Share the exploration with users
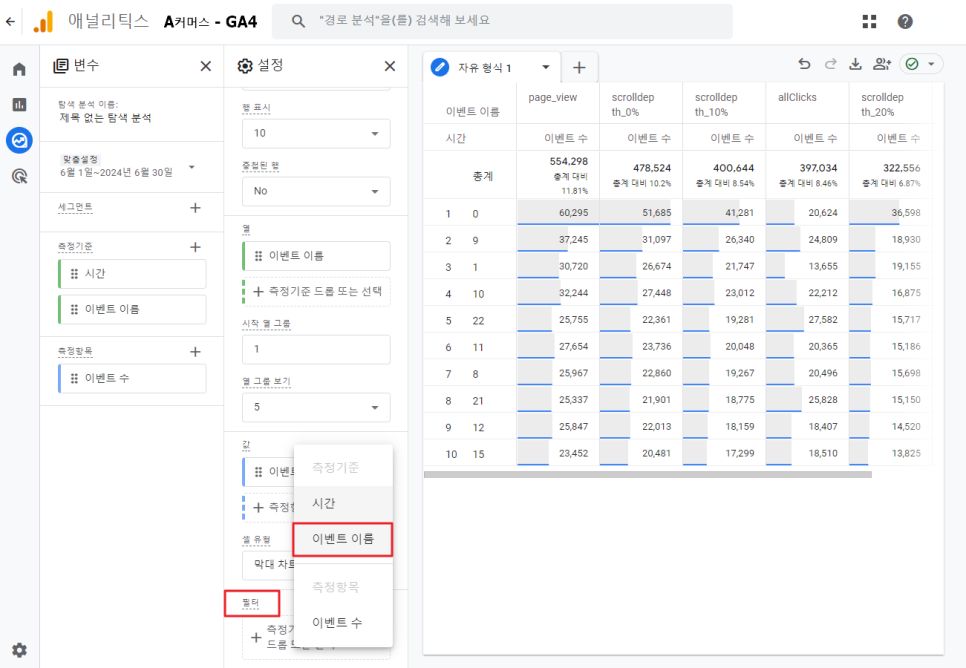966x668 pixels. 882,63
